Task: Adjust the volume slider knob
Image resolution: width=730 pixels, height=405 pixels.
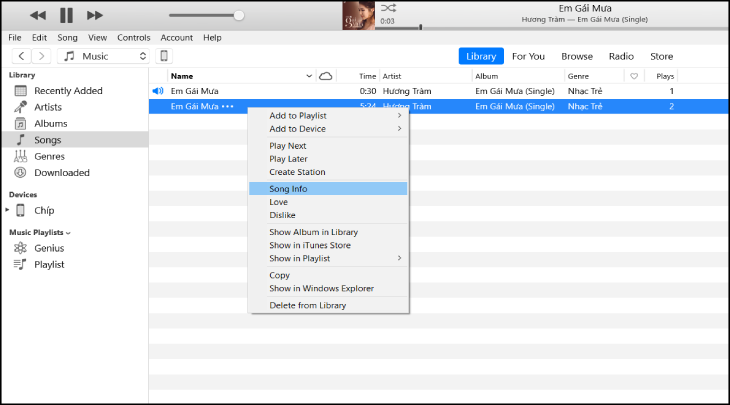Action: pyautogui.click(x=238, y=15)
